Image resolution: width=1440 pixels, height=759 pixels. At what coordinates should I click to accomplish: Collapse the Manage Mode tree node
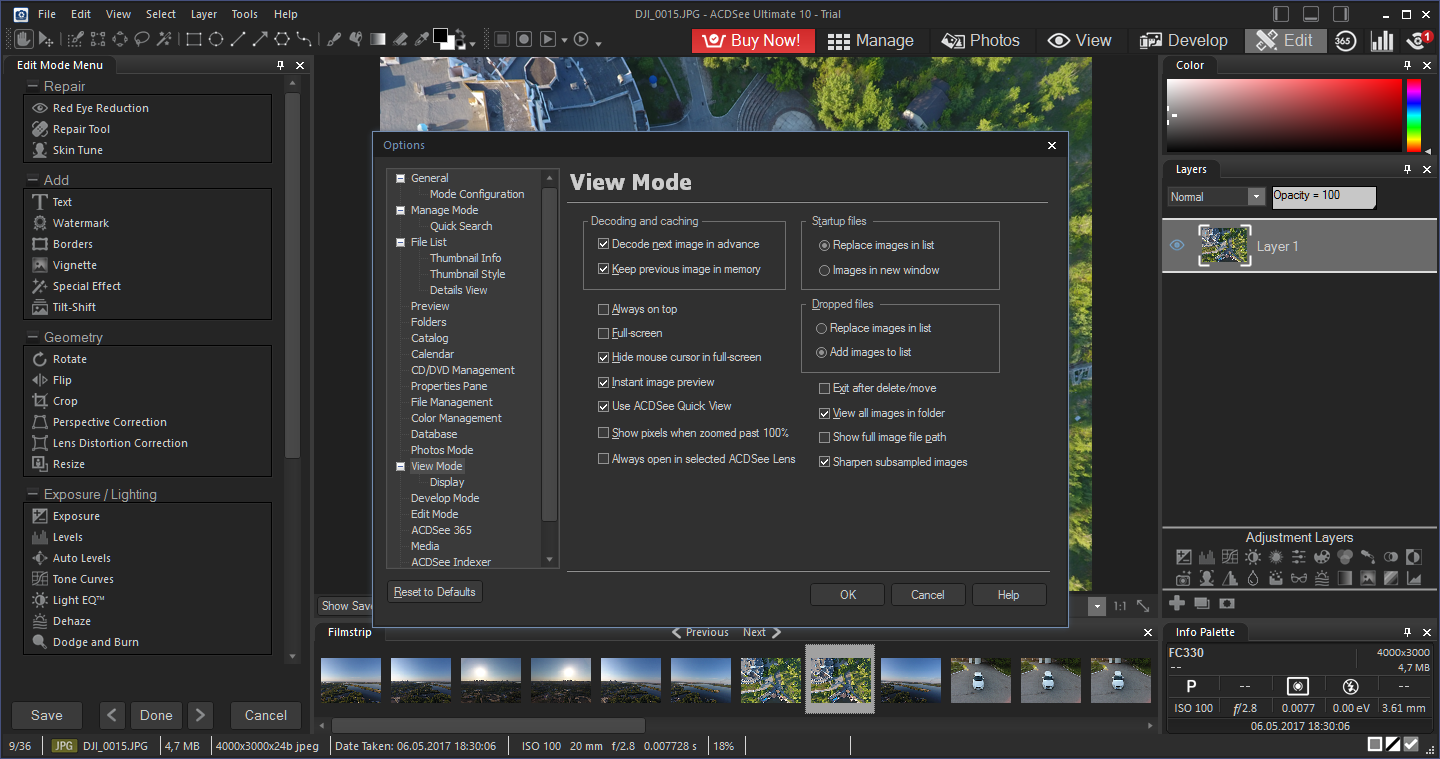401,210
